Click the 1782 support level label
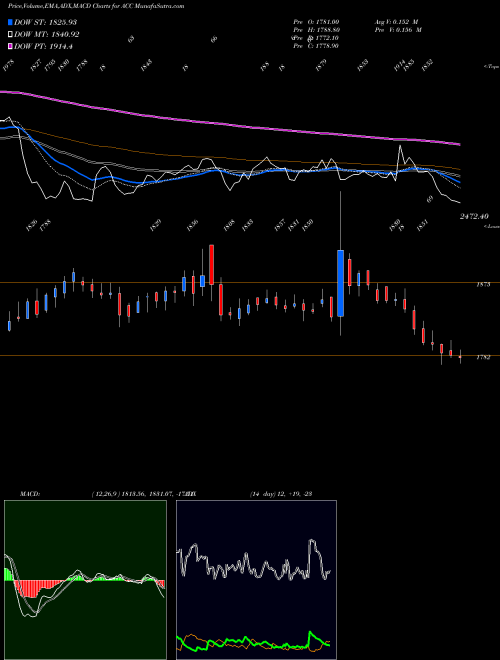Viewport: 500px width, 660px height. pos(483,357)
